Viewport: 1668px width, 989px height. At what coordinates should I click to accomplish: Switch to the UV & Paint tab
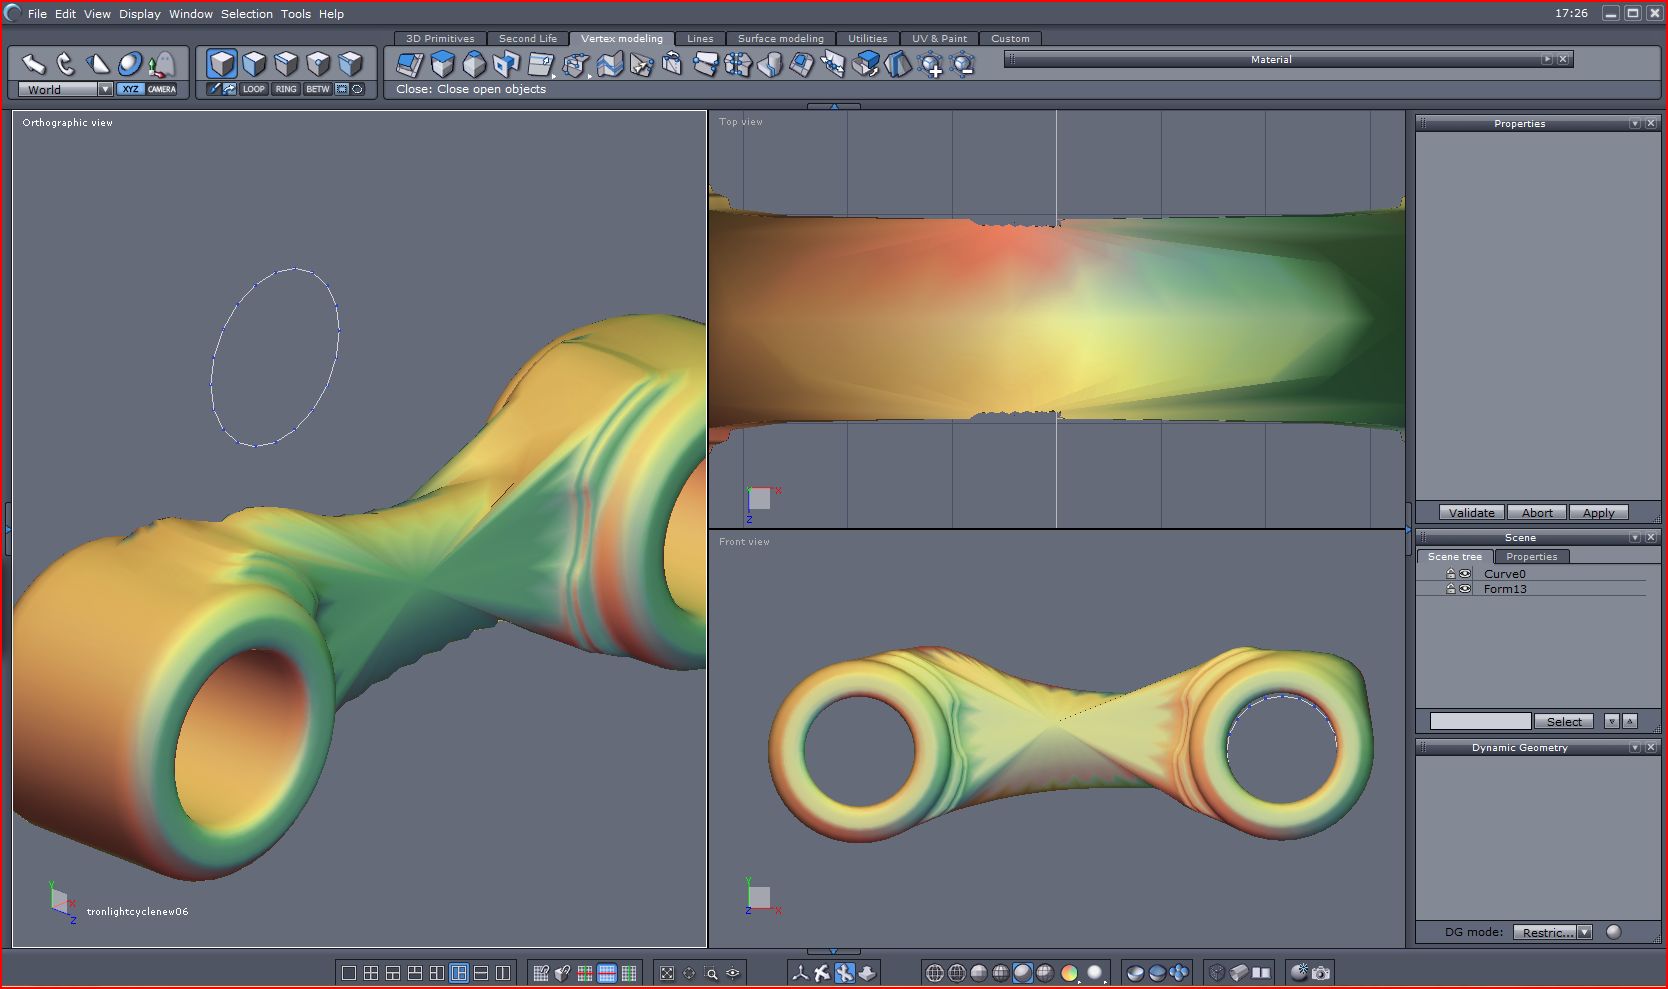(x=939, y=39)
